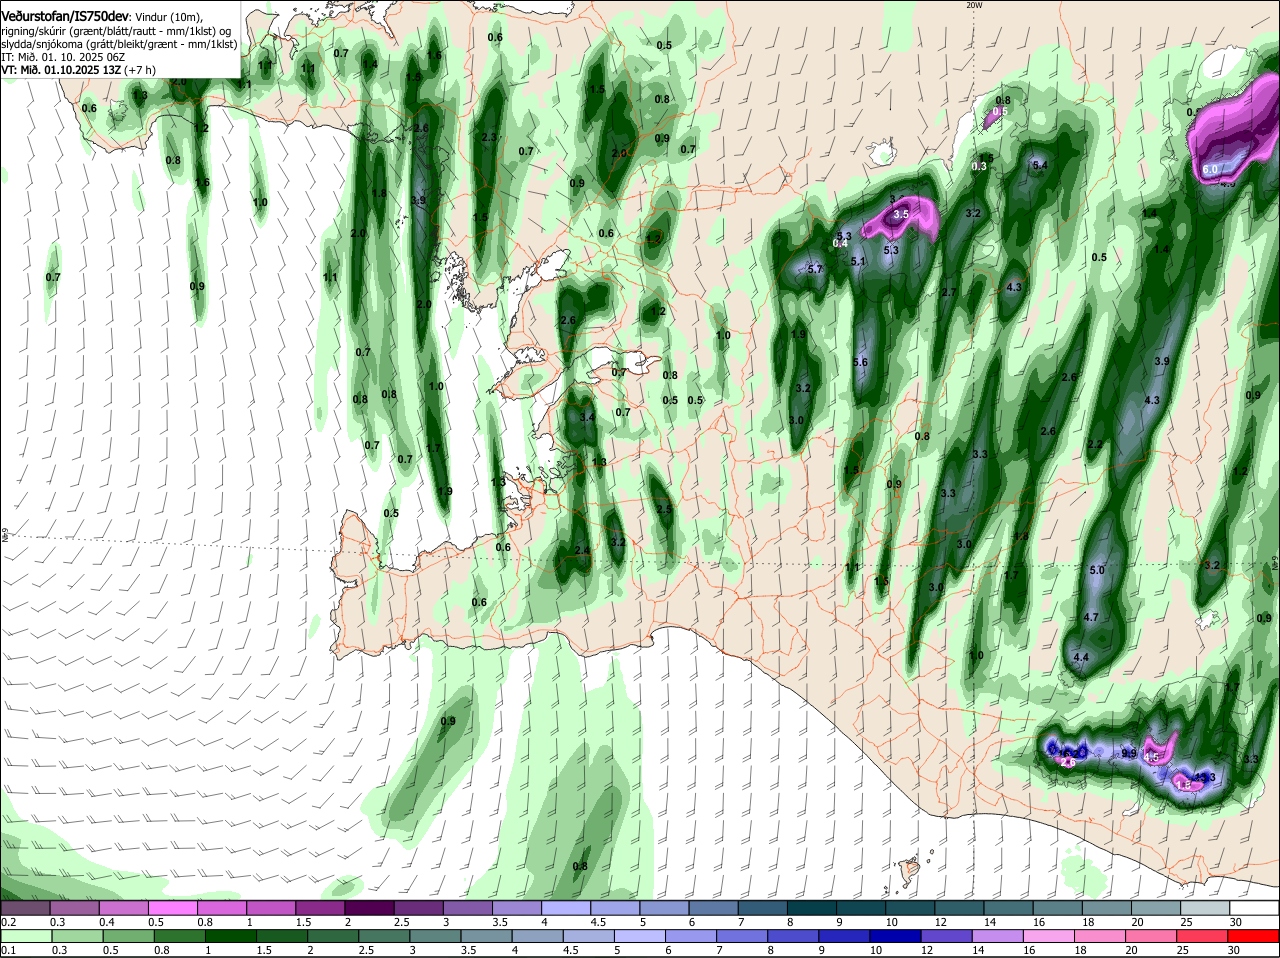Click the 4.4 precipitation value on the map
Screen dimensions: 1280x958
click(x=1080, y=658)
